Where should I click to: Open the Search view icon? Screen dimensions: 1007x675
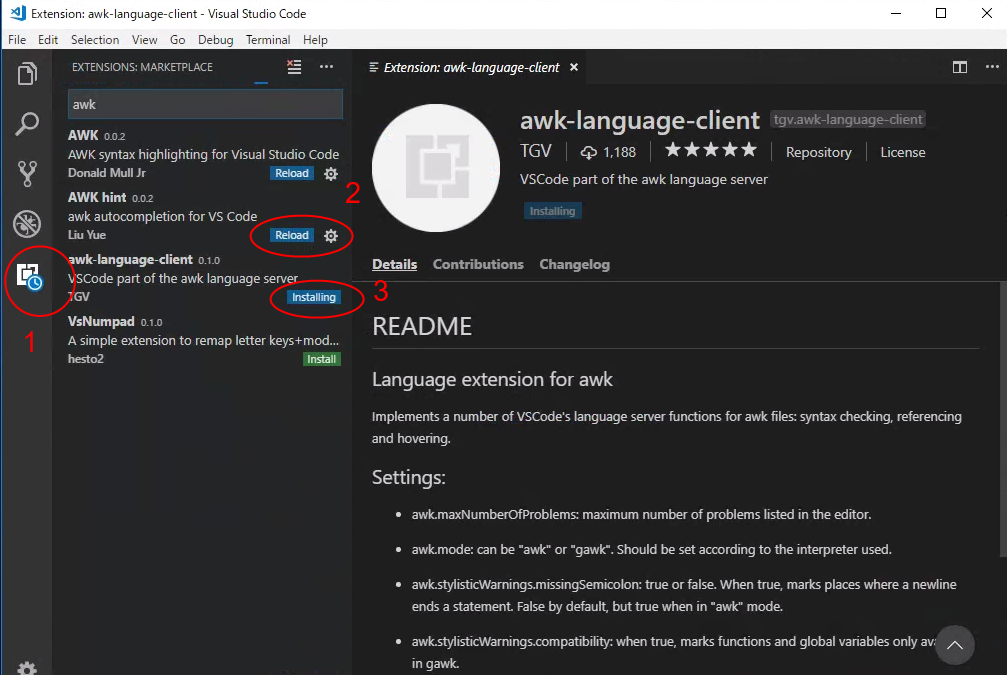[x=27, y=125]
